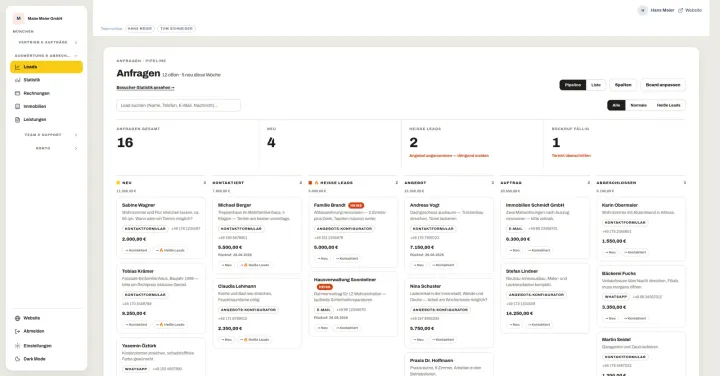Image resolution: width=720 pixels, height=376 pixels.
Task: Open the Martin Seidel lead card
Action: pyautogui.click(x=641, y=354)
